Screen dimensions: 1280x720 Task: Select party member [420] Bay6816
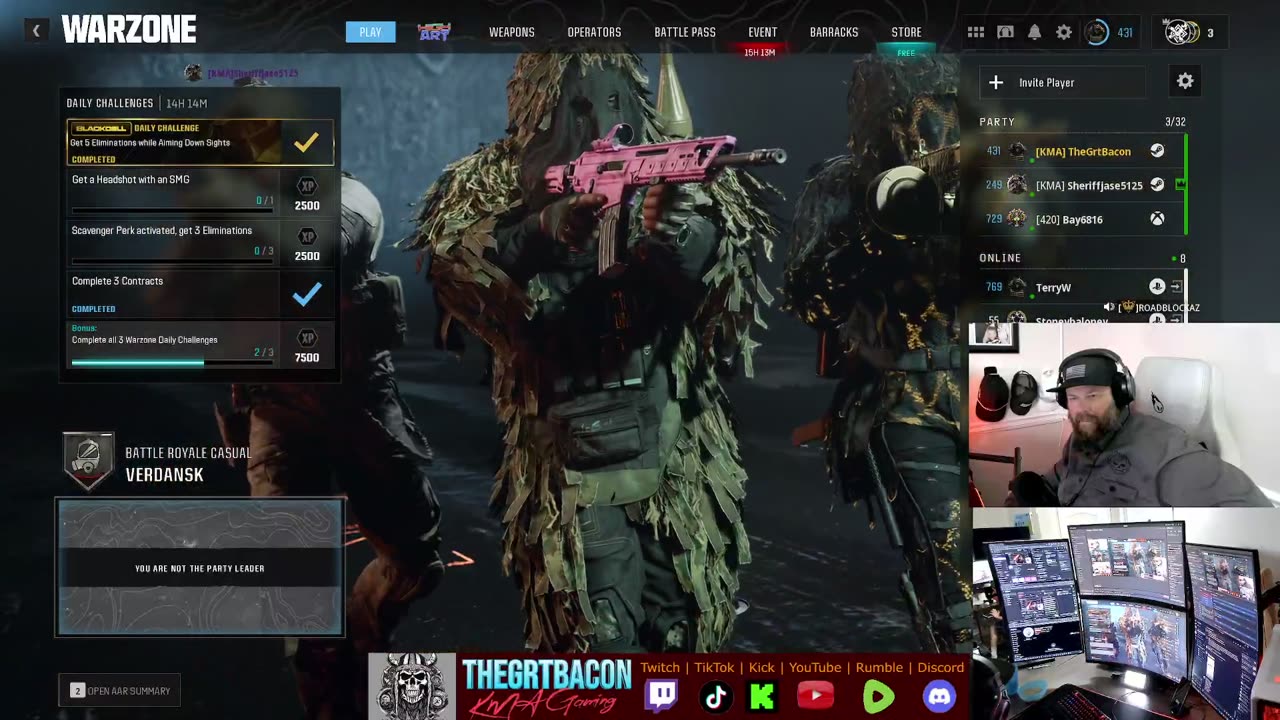point(1080,219)
